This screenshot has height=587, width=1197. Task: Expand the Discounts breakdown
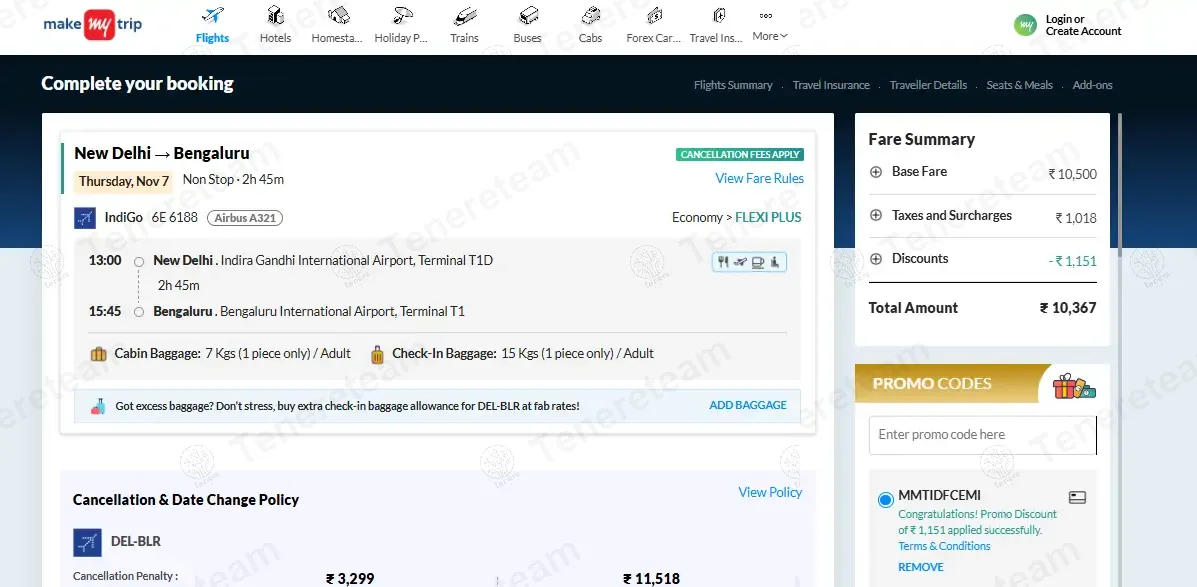point(876,259)
